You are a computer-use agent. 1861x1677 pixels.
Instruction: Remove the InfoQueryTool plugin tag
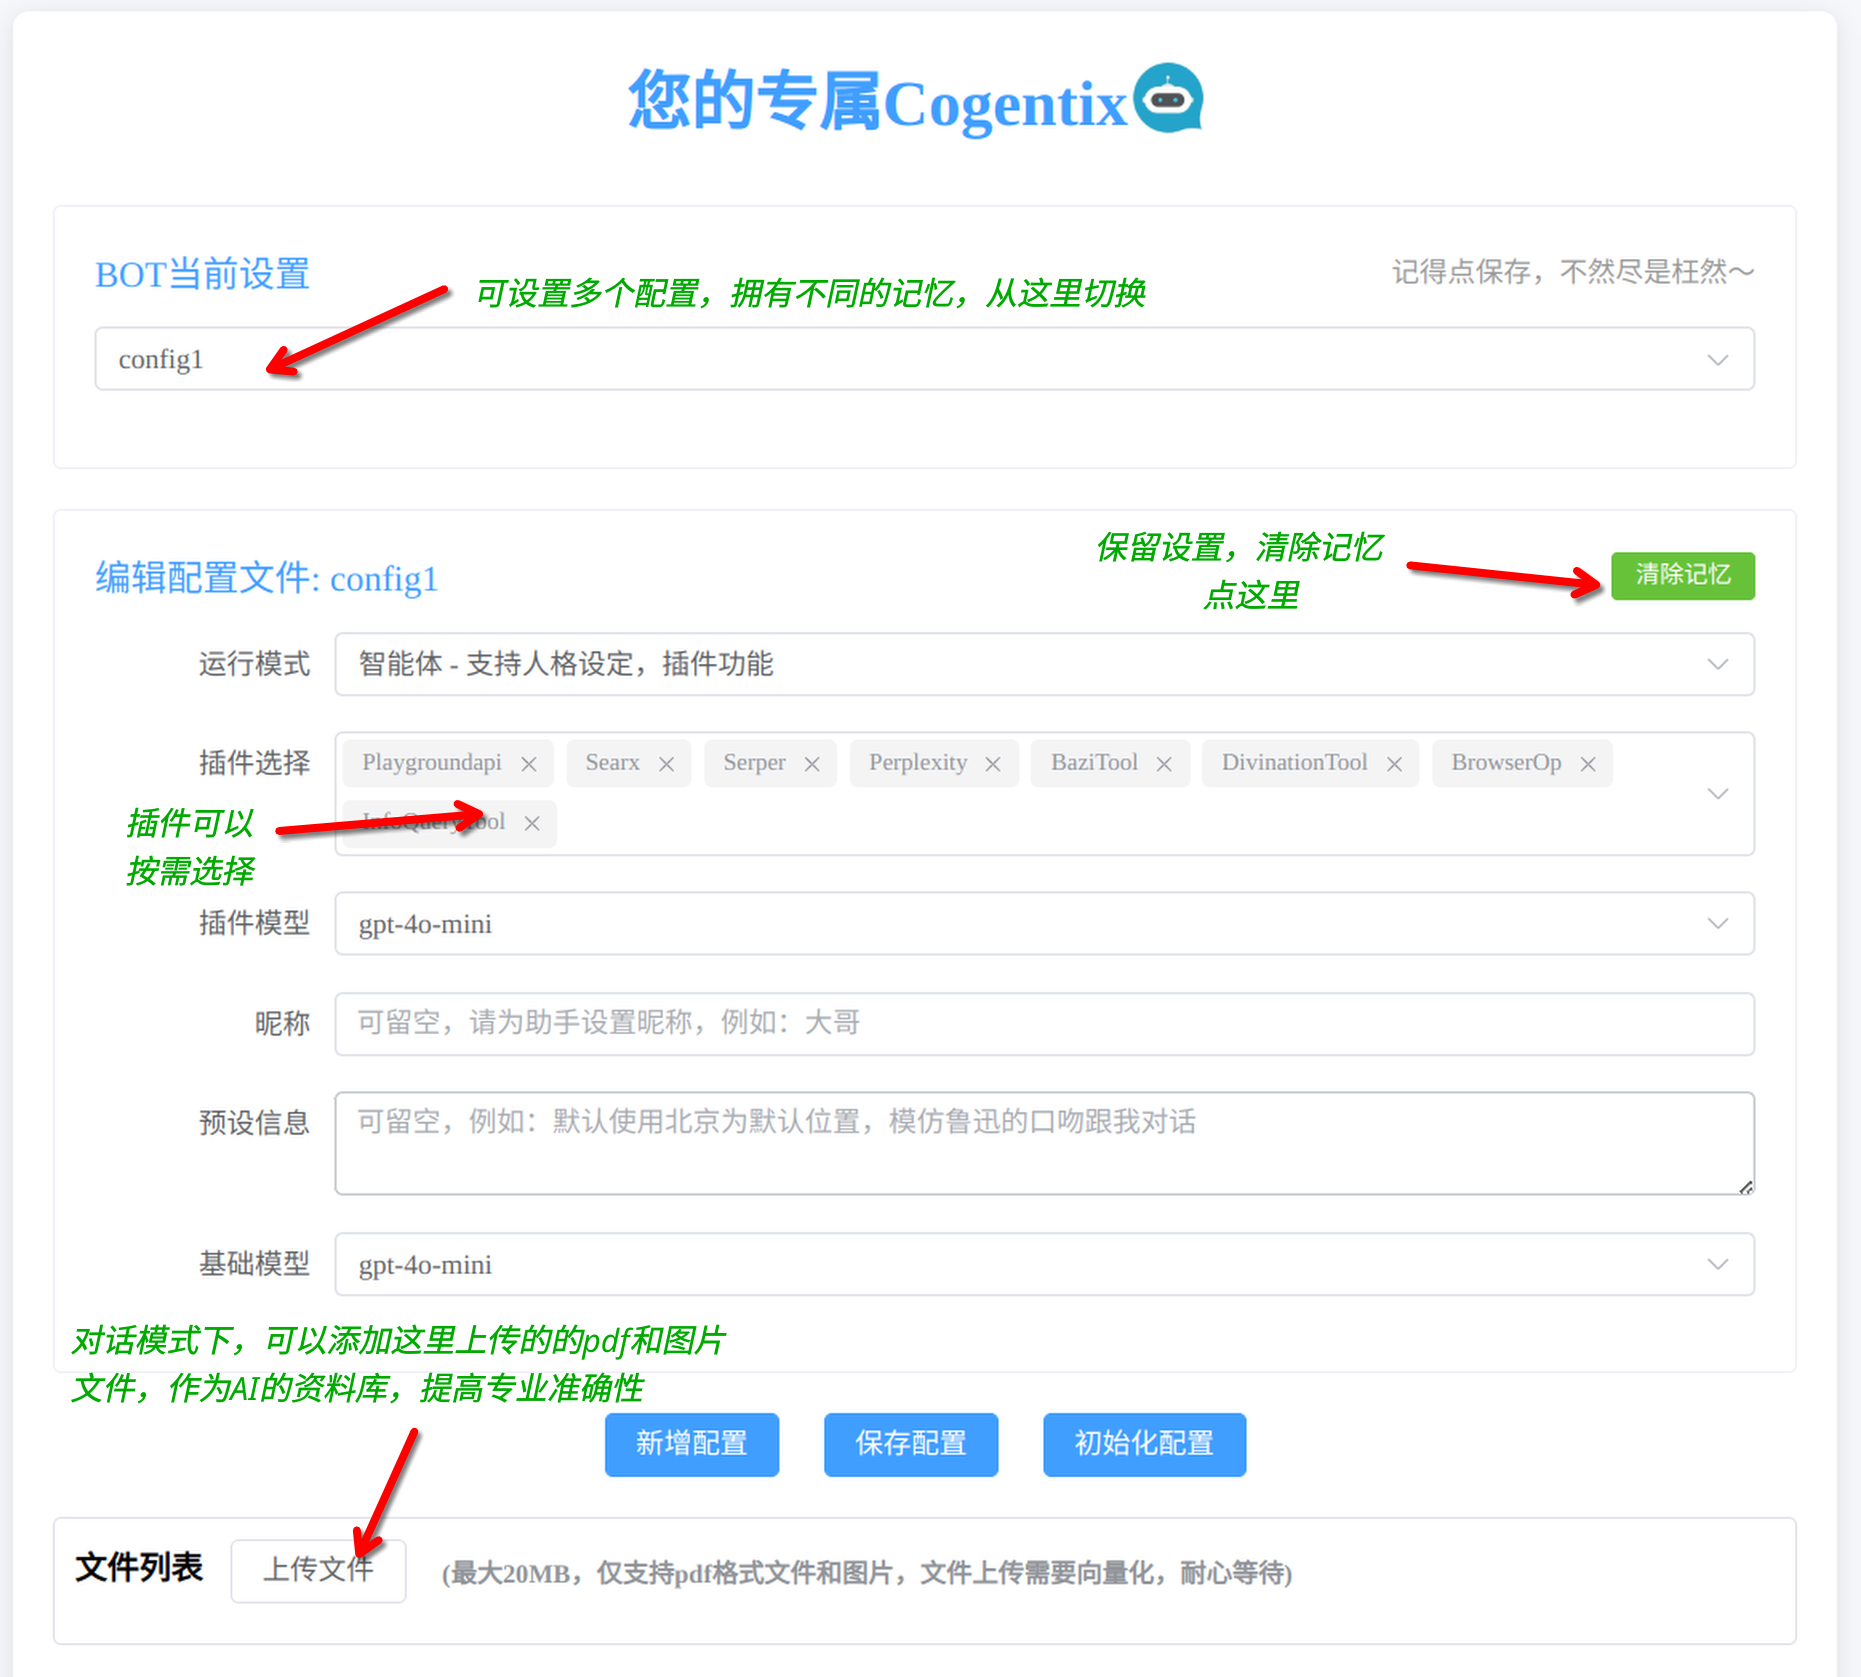click(532, 823)
